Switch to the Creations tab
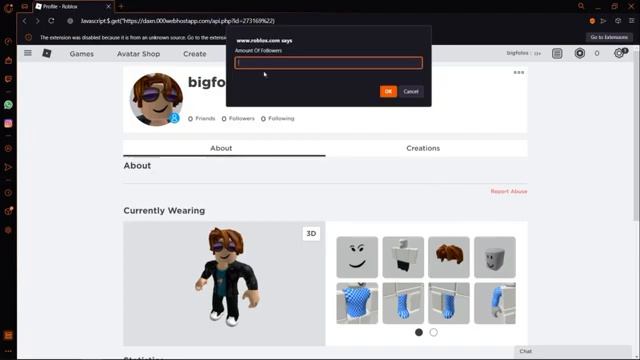The width and height of the screenshot is (640, 360). [427, 148]
